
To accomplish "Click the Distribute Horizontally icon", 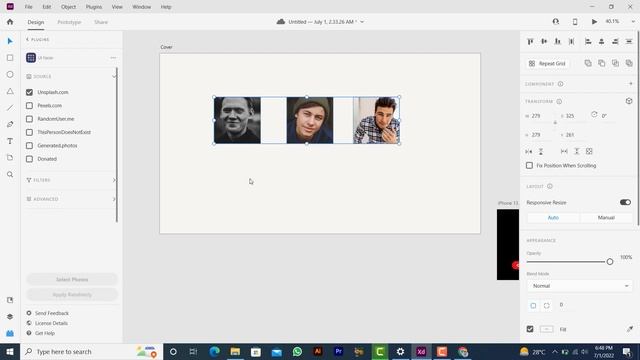I will pyautogui.click(x=571, y=41).
